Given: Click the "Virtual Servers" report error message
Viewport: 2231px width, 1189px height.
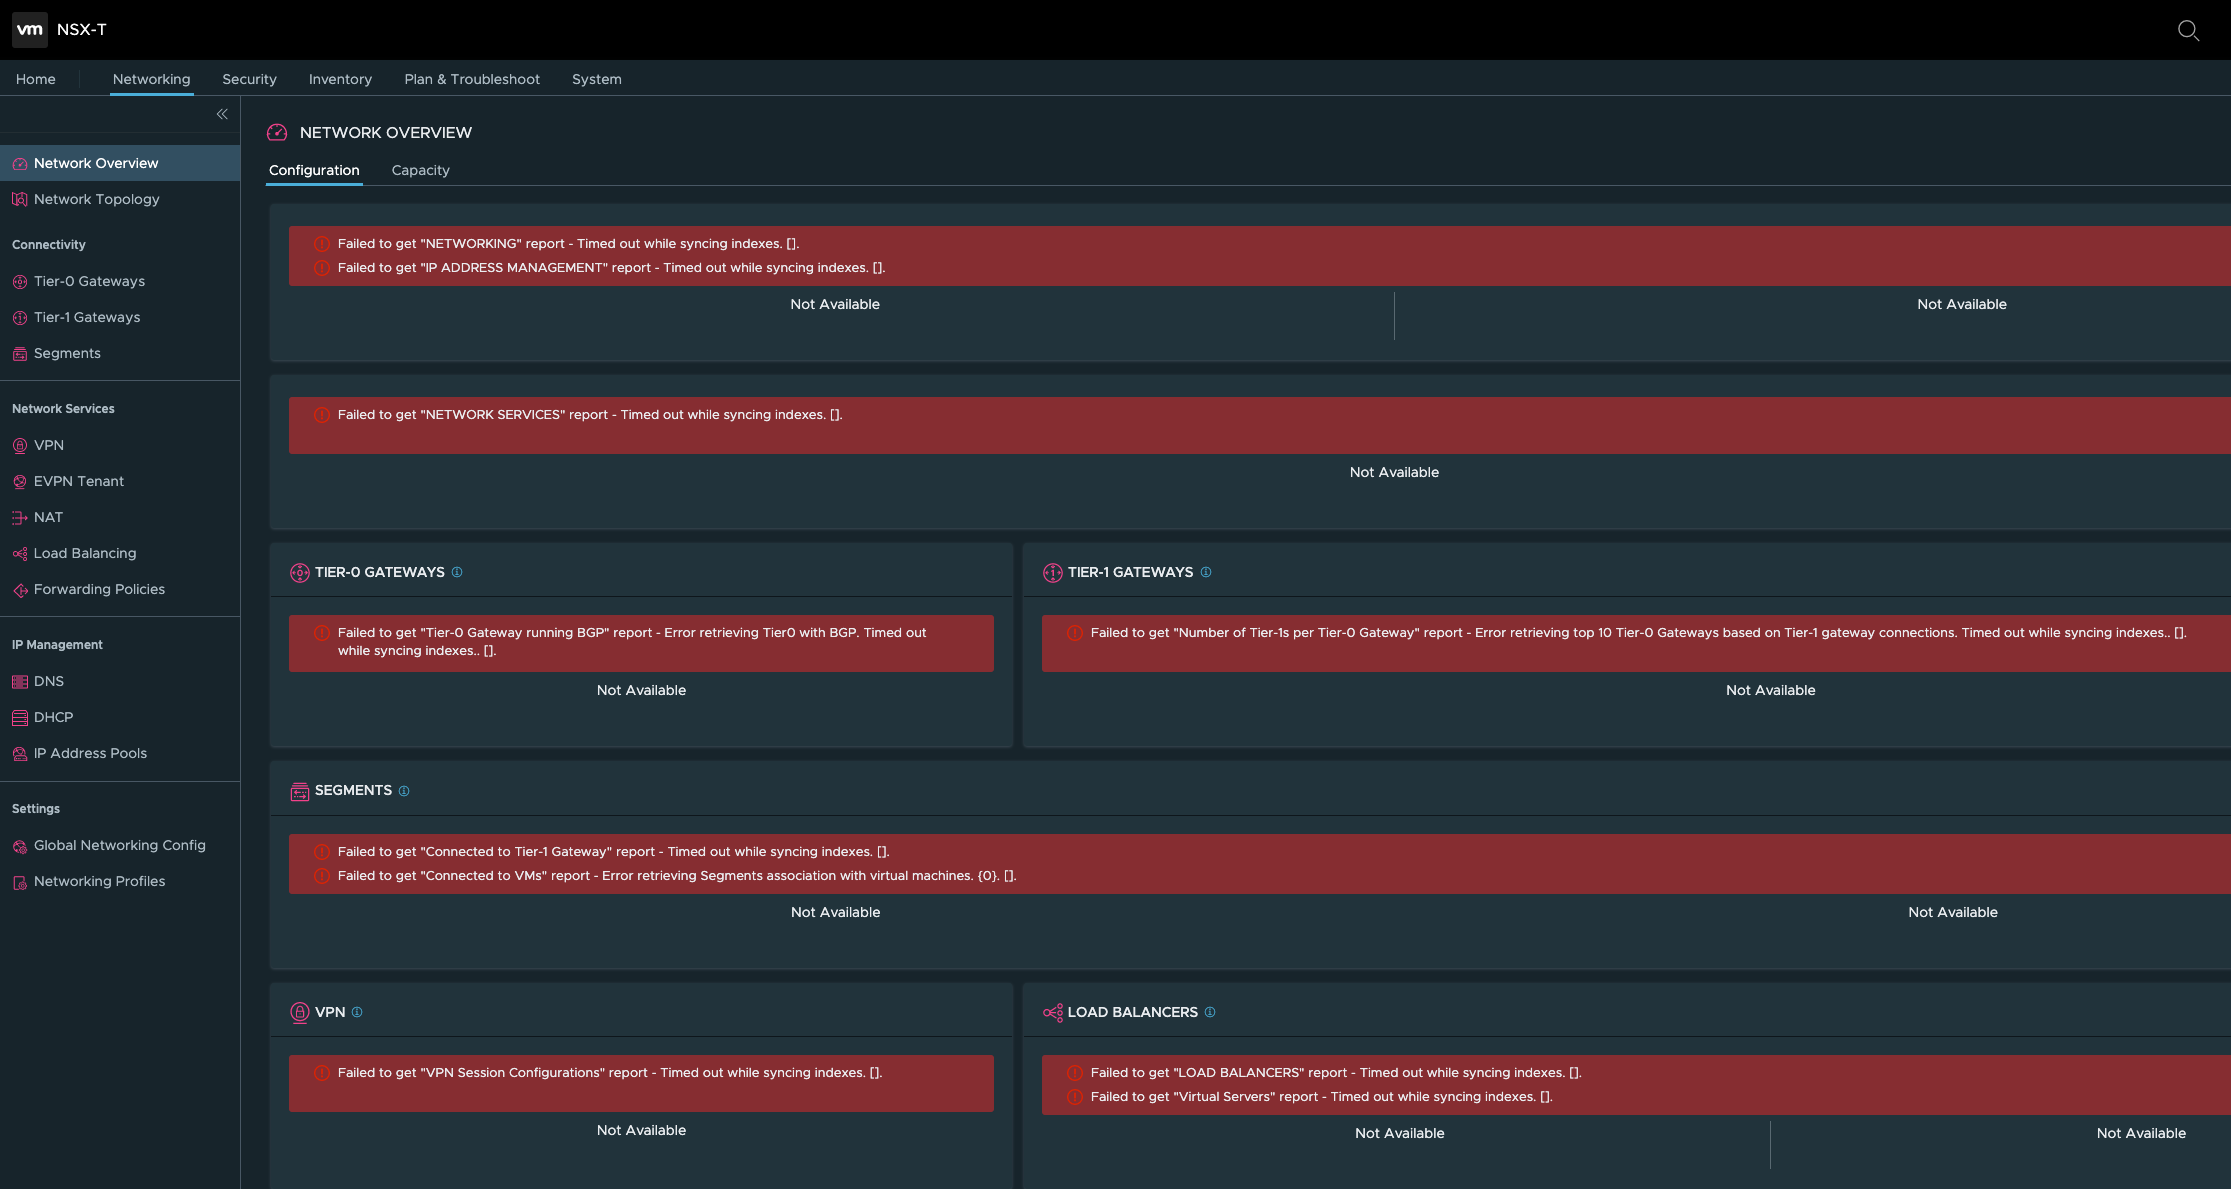Looking at the screenshot, I should tap(1321, 1097).
